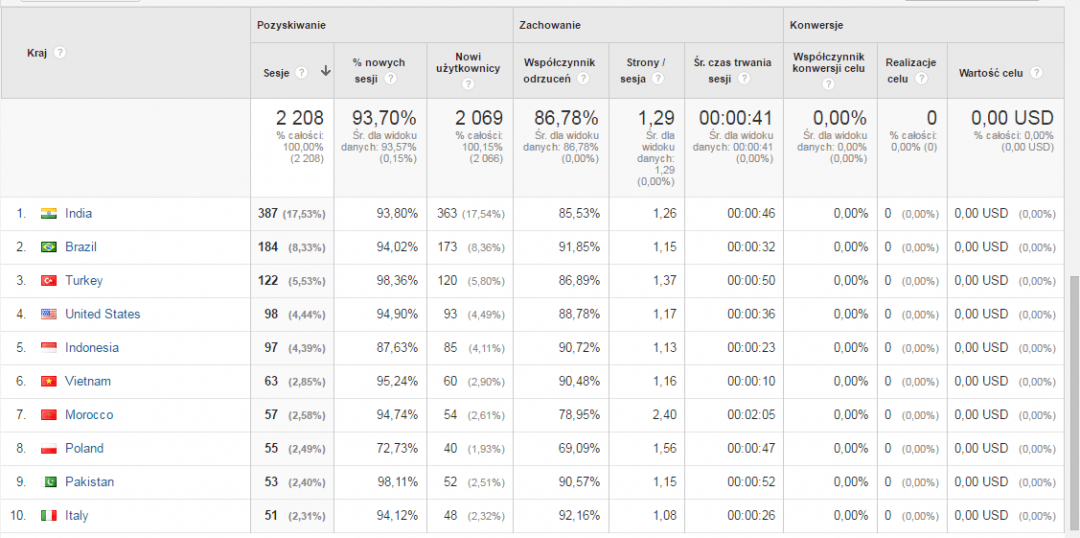Open help icon for Wartość celu
The width and height of the screenshot is (1080, 538).
[x=1037, y=72]
